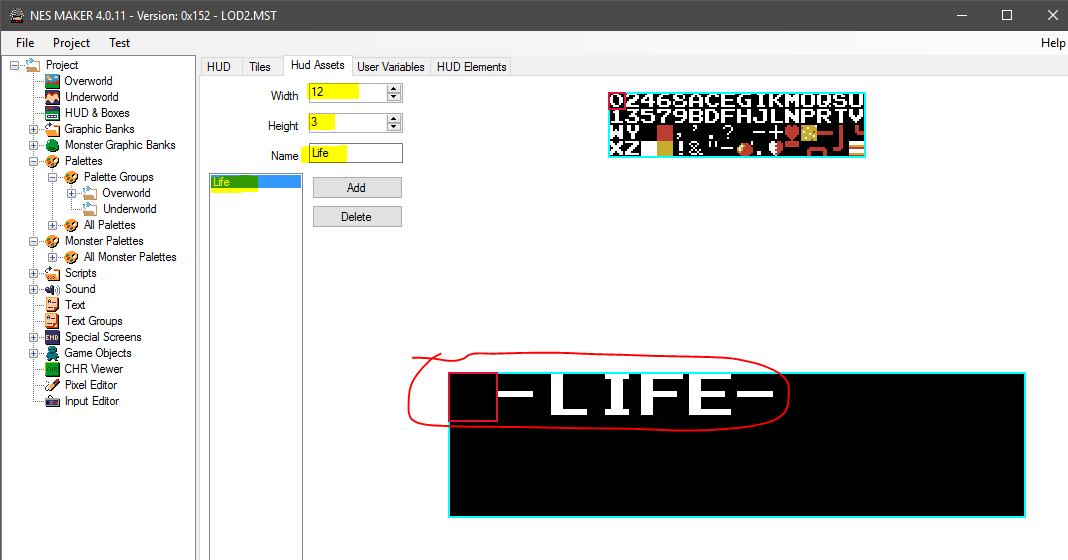Click the Text Groups icon

(52, 321)
